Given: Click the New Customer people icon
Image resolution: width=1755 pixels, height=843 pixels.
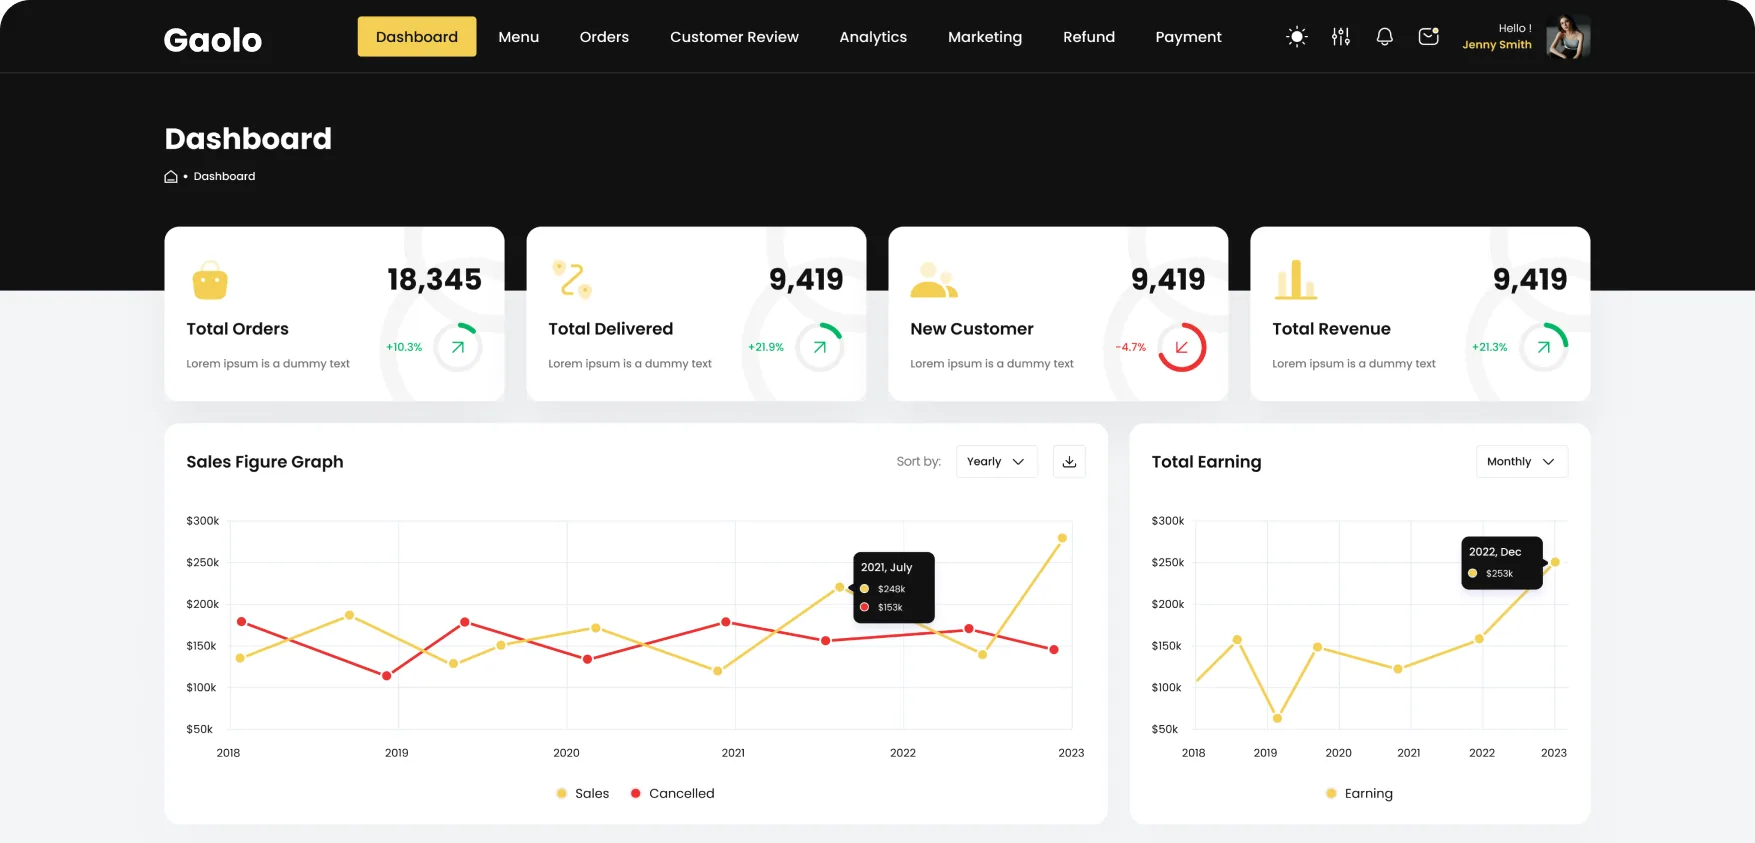Looking at the screenshot, I should pyautogui.click(x=934, y=280).
